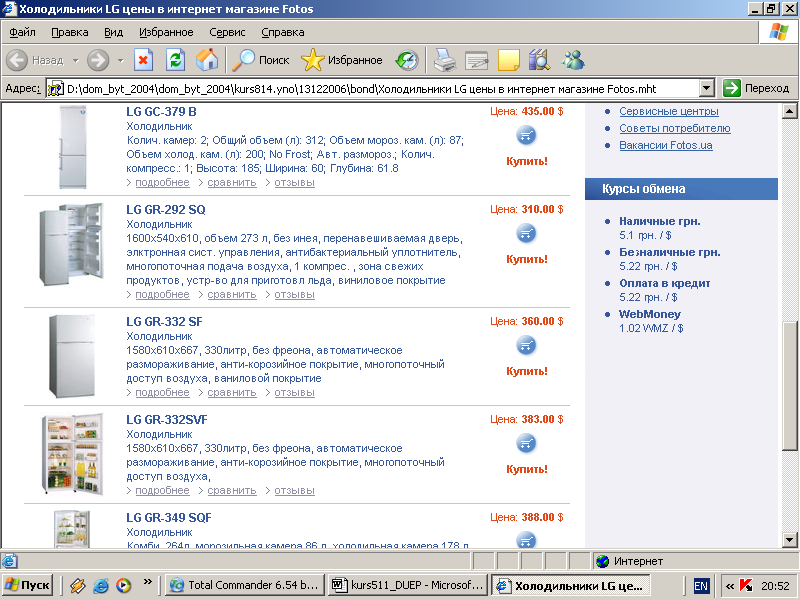Go back with the Назад button
The height and width of the screenshot is (600, 800).
36,60
